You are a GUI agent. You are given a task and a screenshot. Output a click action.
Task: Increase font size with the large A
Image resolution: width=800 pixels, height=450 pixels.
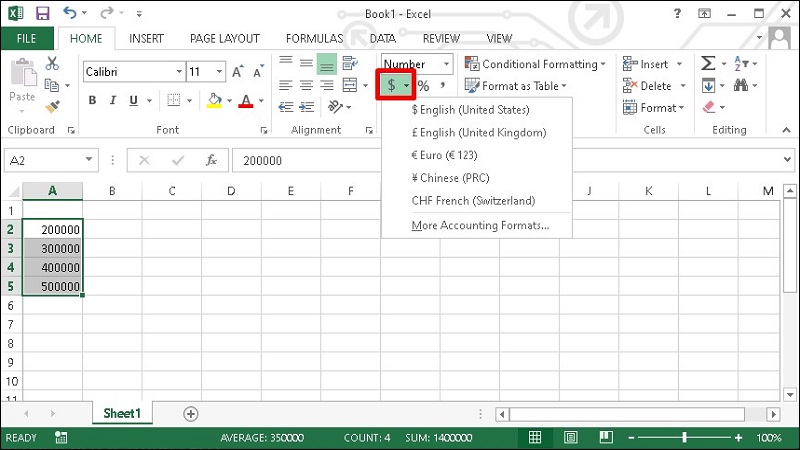pos(237,72)
